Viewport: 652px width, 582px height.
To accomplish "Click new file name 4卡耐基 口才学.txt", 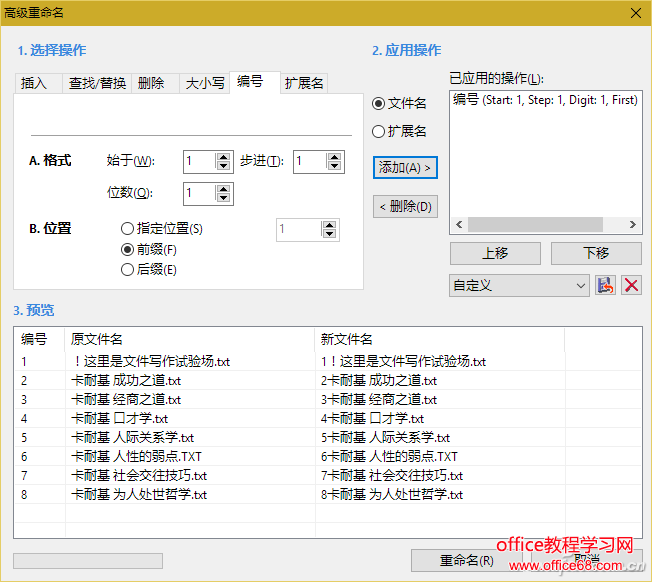I will coord(372,419).
